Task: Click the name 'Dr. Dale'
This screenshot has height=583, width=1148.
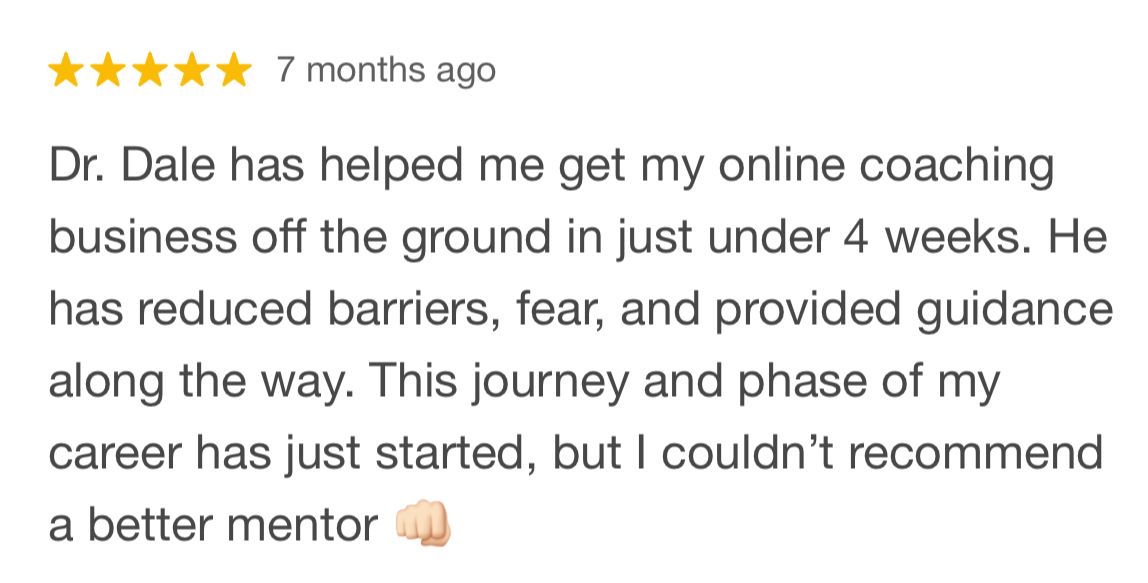Action: coord(133,166)
